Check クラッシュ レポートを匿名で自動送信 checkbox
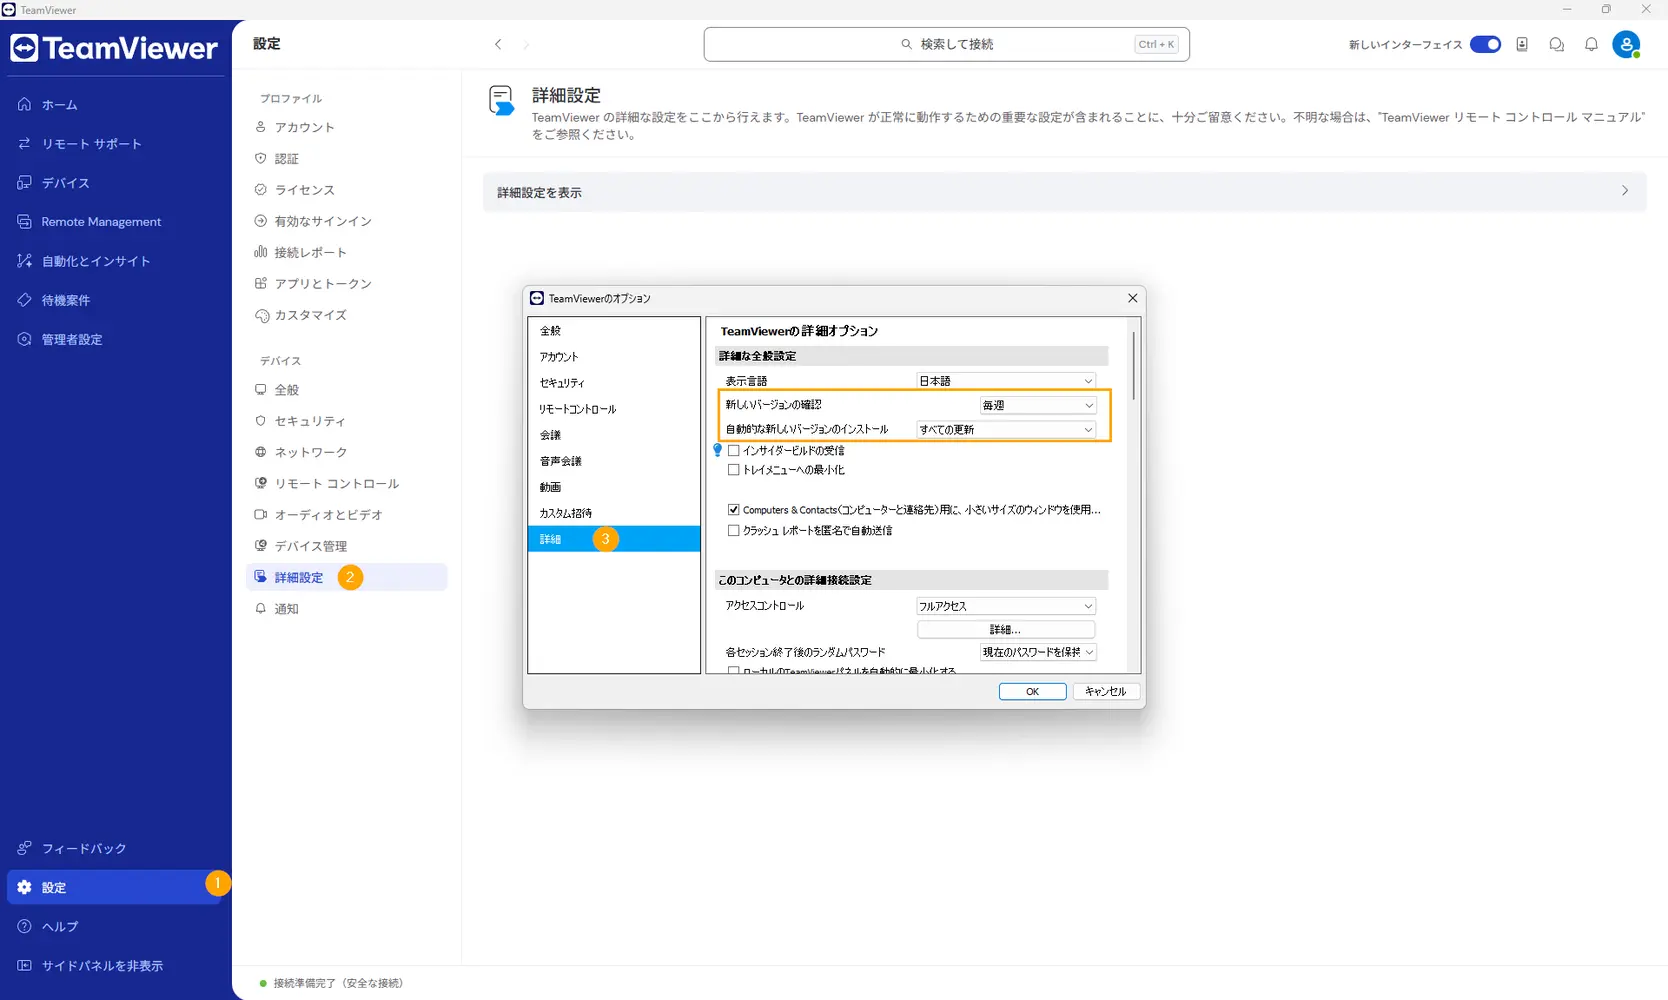 (734, 530)
